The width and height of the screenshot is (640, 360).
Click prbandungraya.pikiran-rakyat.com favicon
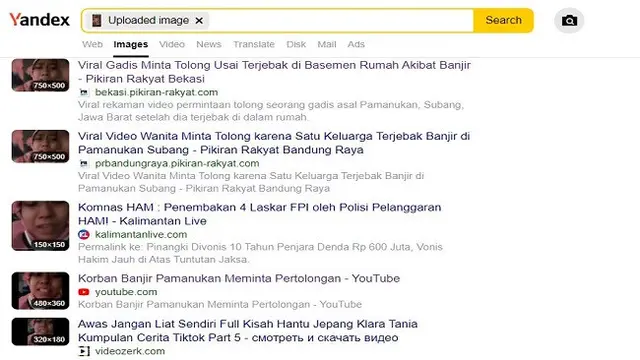click(84, 164)
